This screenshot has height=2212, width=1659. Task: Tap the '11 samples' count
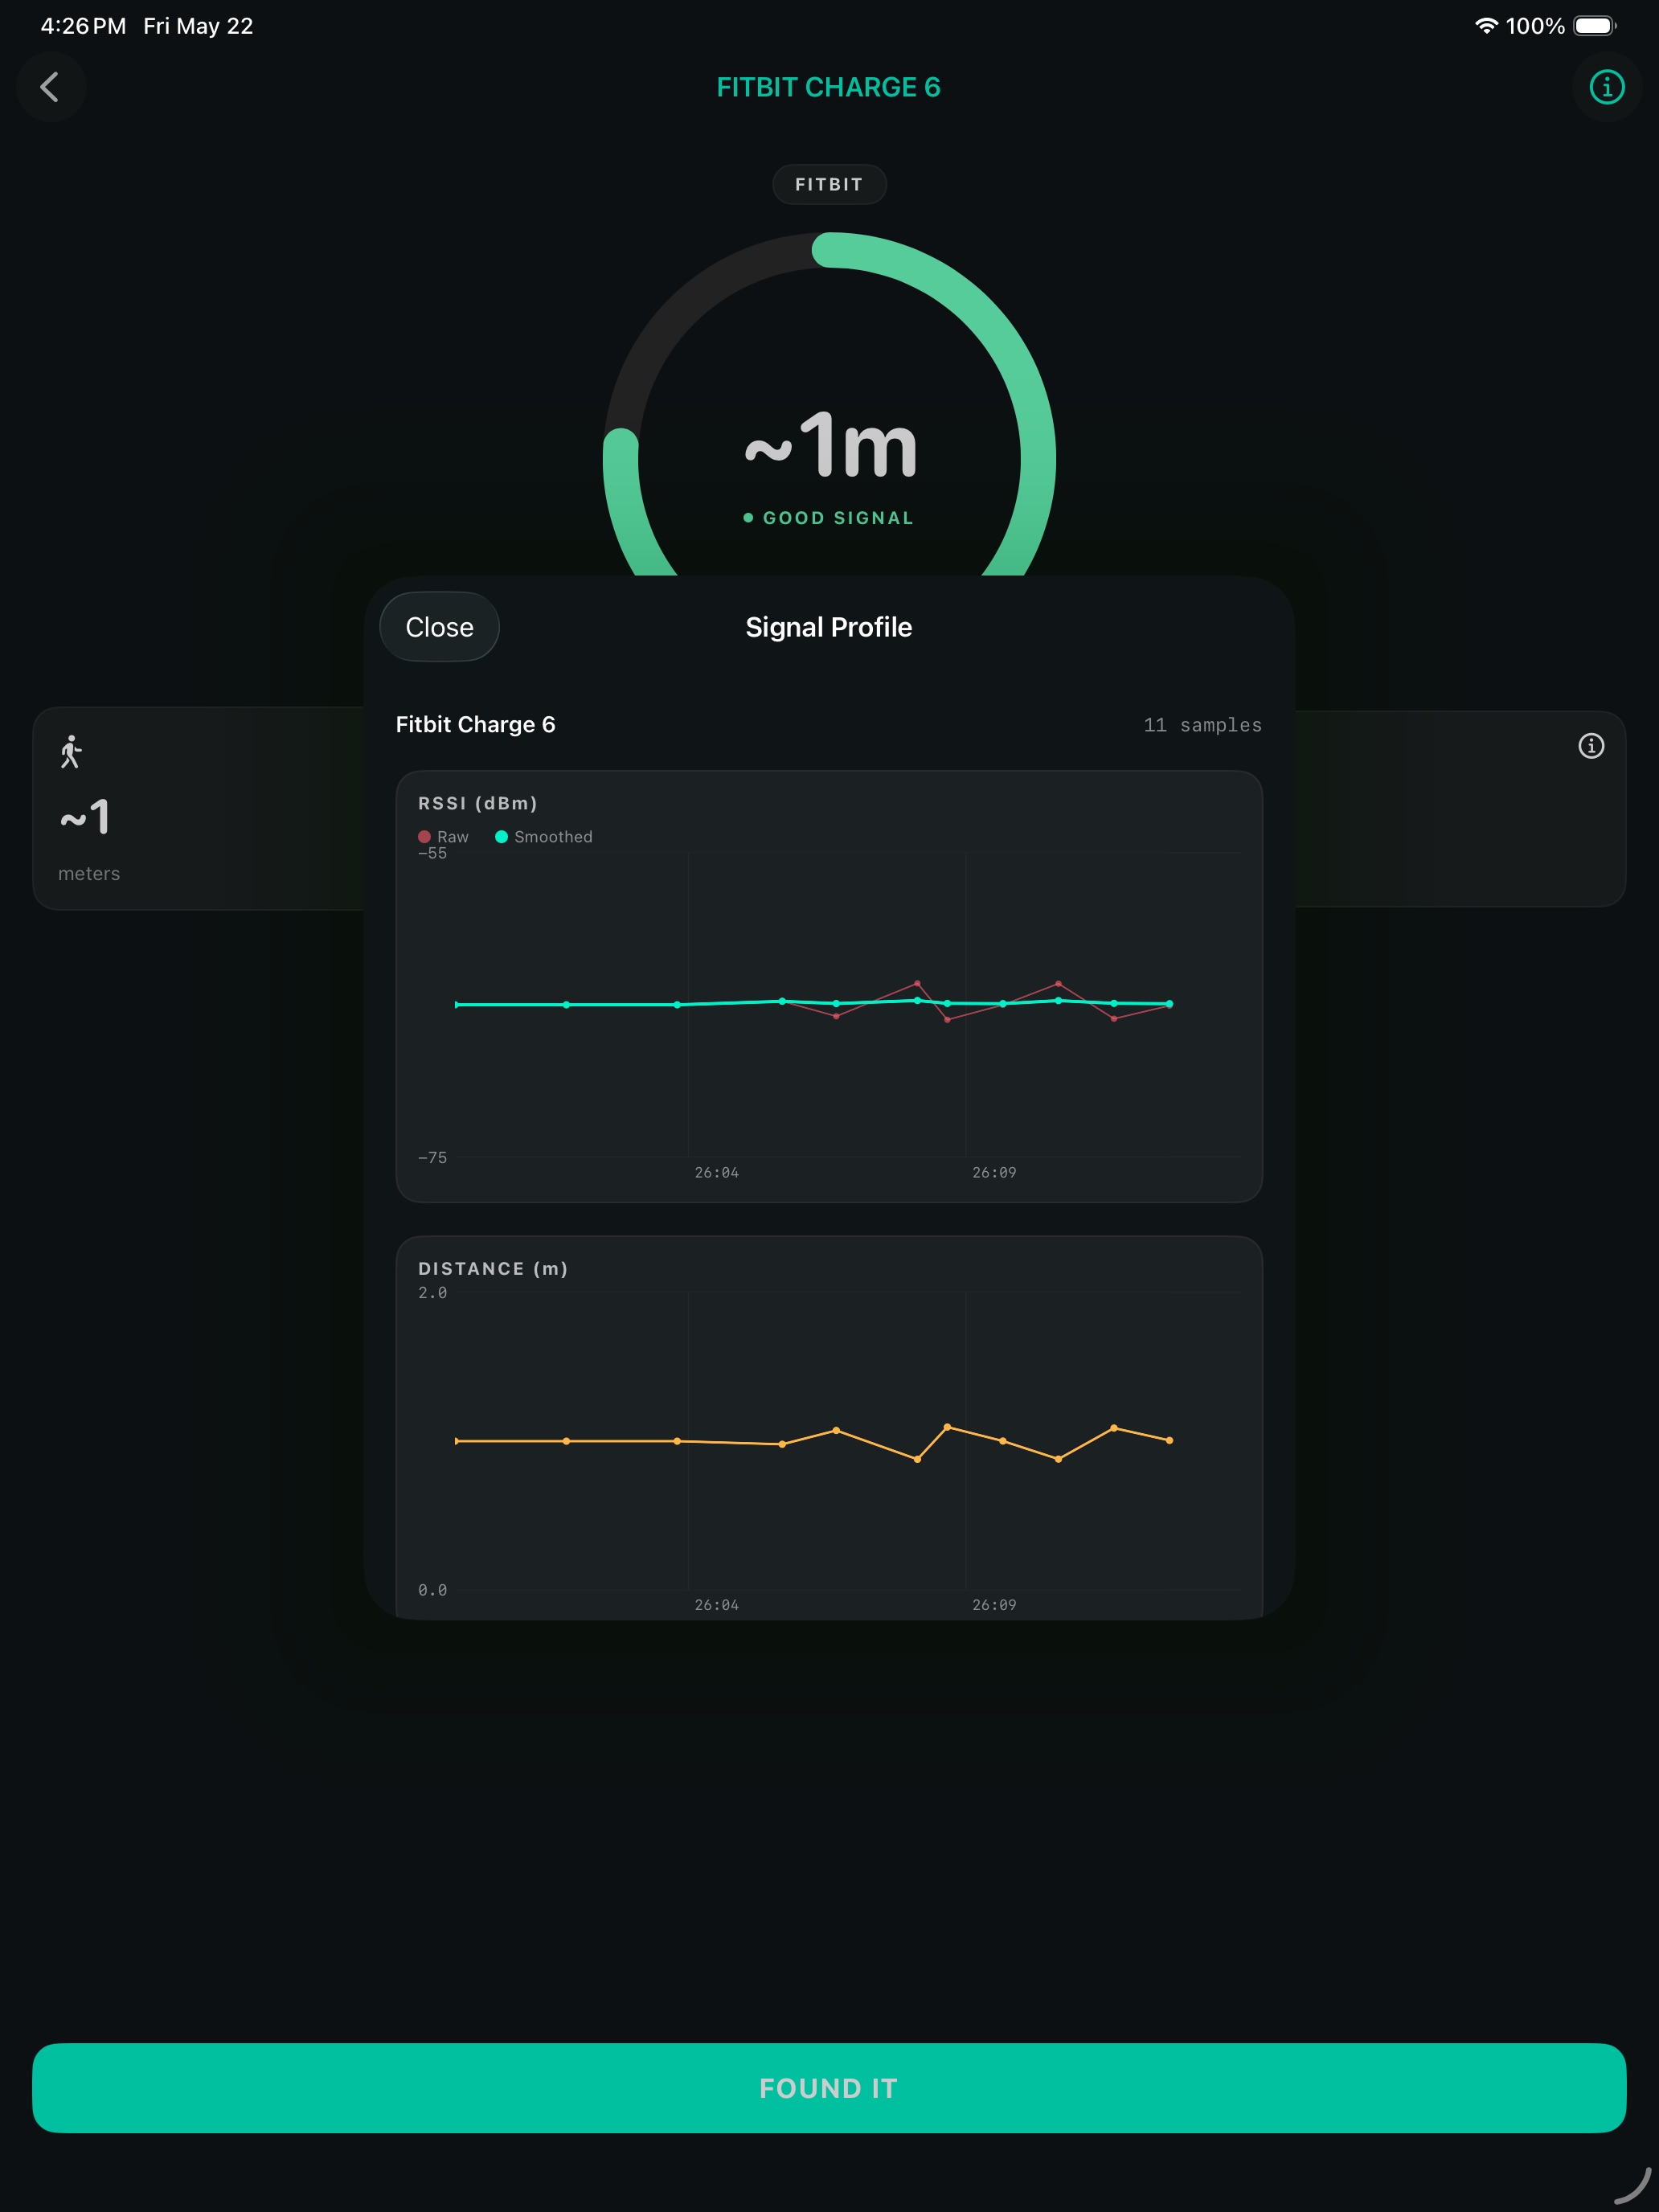coord(1202,725)
